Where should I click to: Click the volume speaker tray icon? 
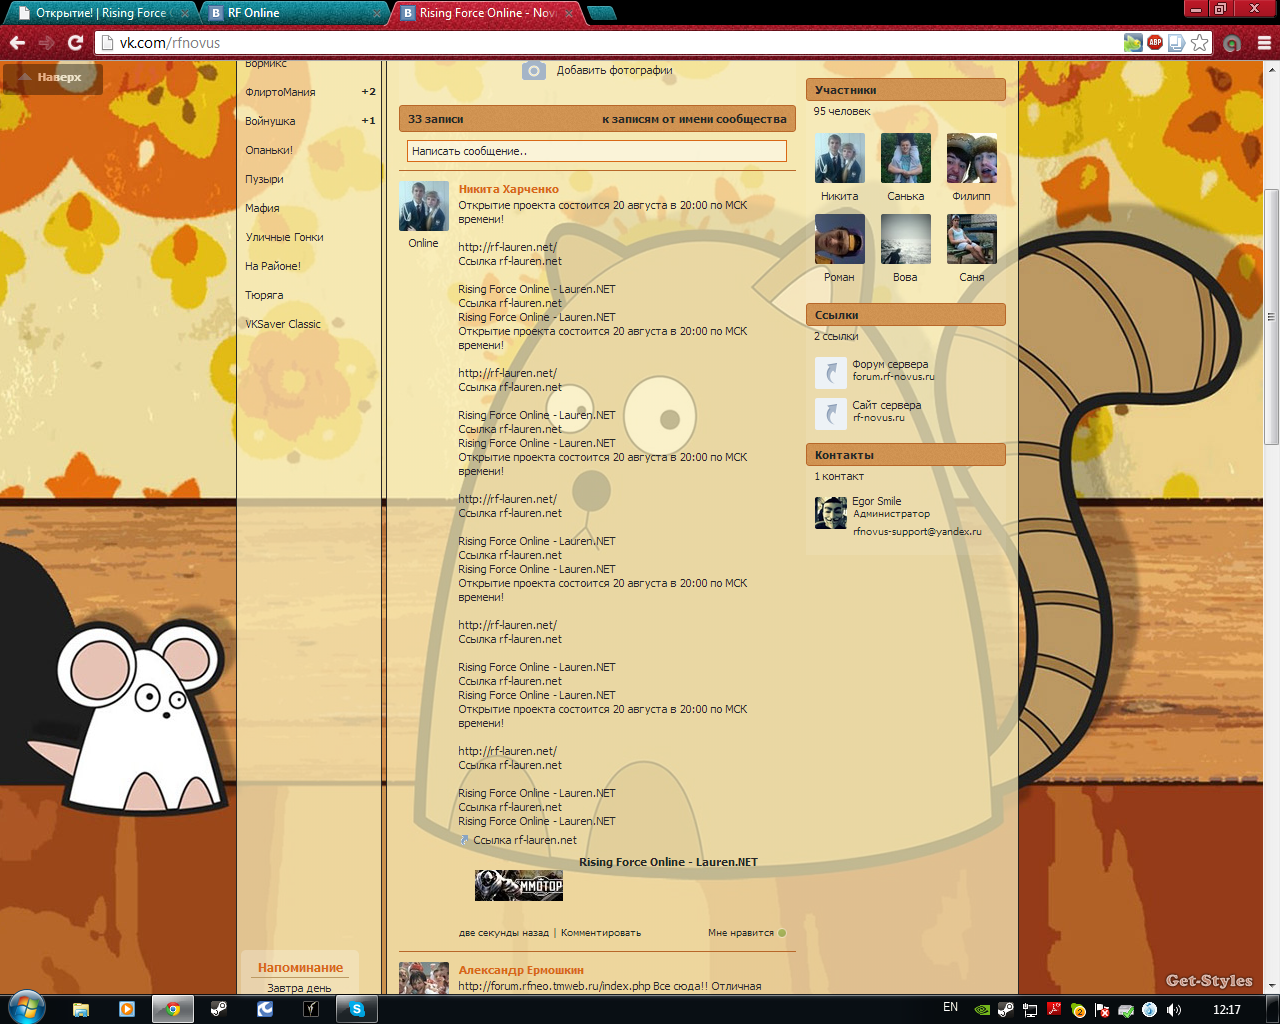1174,1010
